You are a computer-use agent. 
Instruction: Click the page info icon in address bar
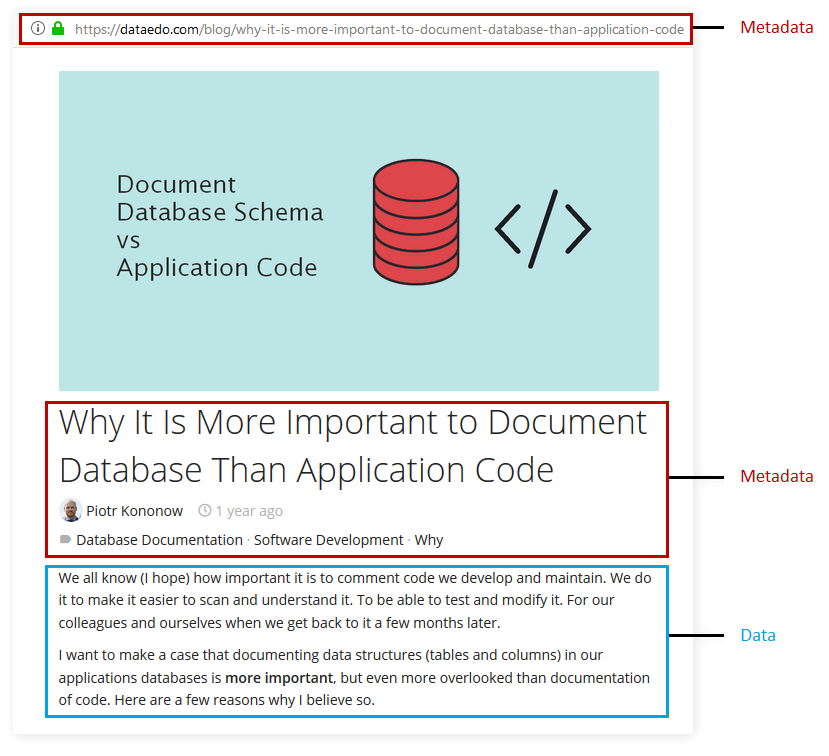point(37,28)
